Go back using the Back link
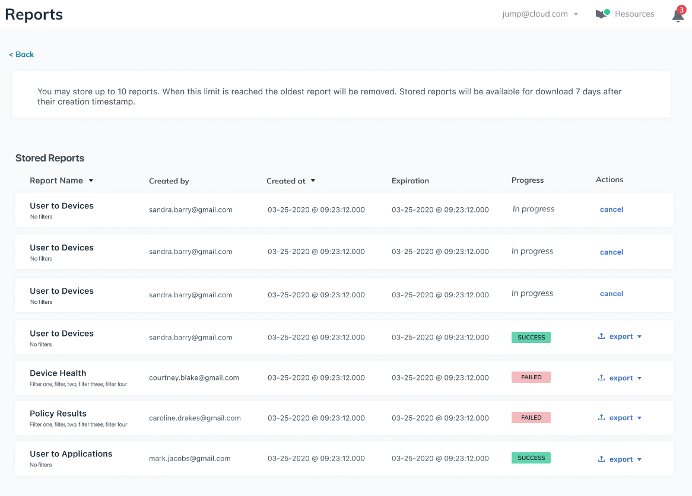692x496 pixels. [22, 54]
